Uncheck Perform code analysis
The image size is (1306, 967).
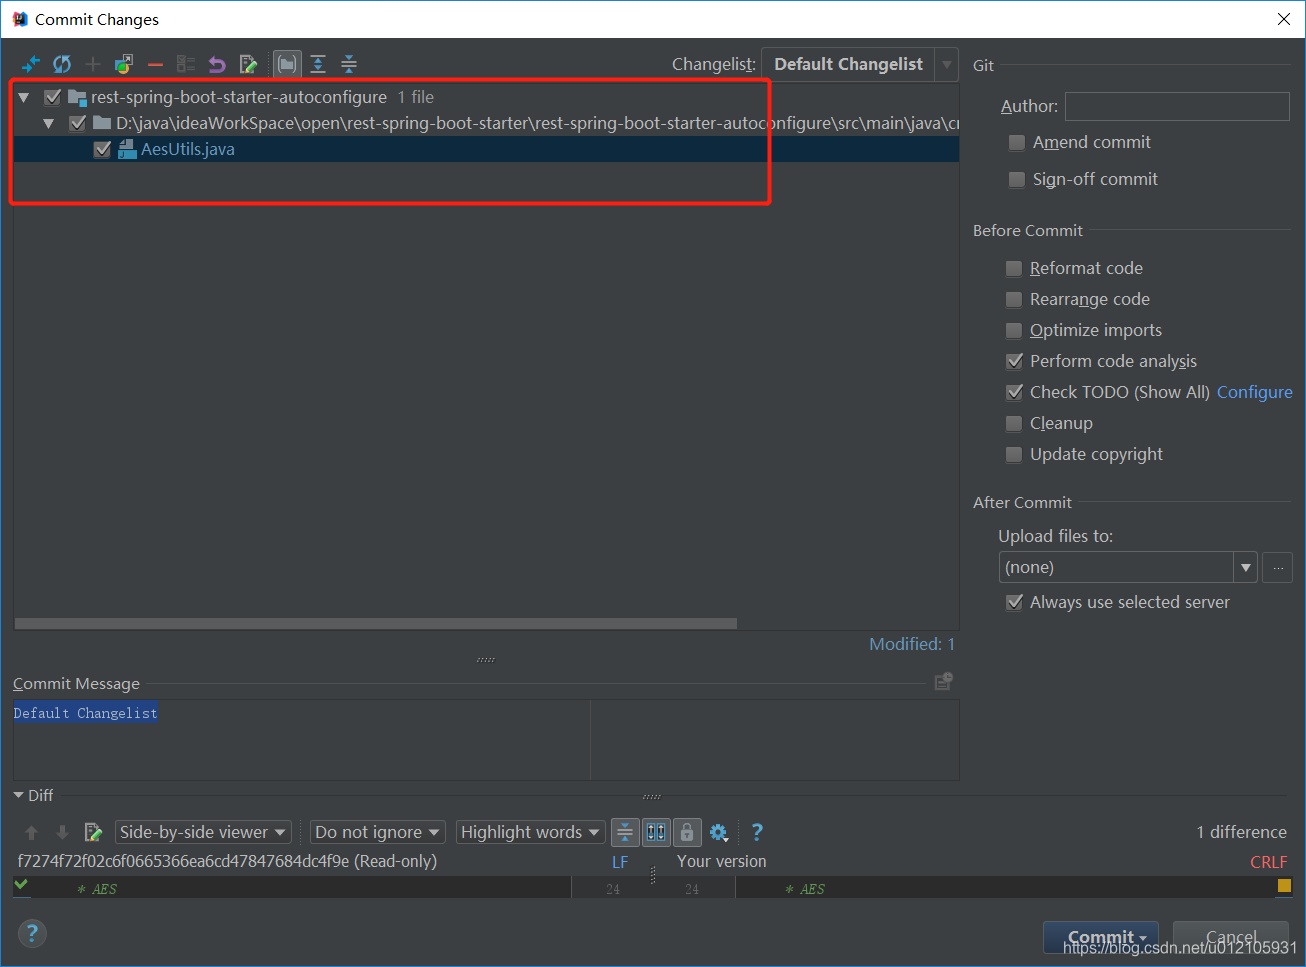tap(1014, 362)
